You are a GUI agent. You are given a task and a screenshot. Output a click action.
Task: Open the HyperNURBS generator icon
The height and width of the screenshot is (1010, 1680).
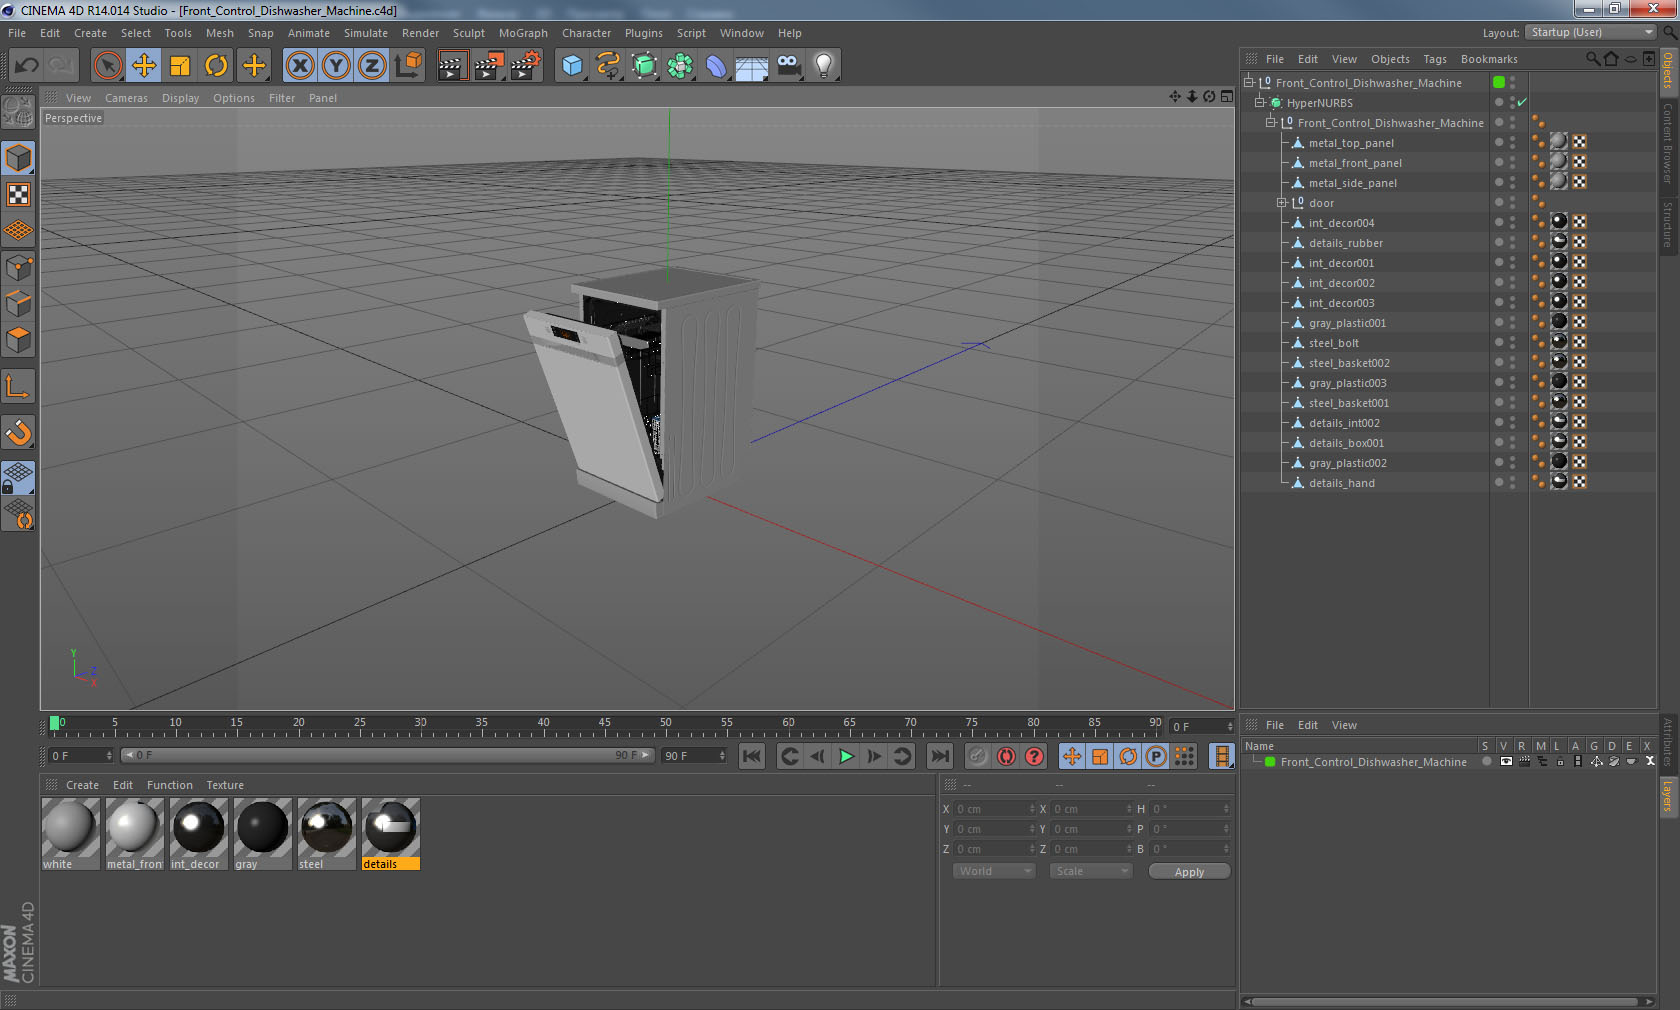(x=644, y=66)
